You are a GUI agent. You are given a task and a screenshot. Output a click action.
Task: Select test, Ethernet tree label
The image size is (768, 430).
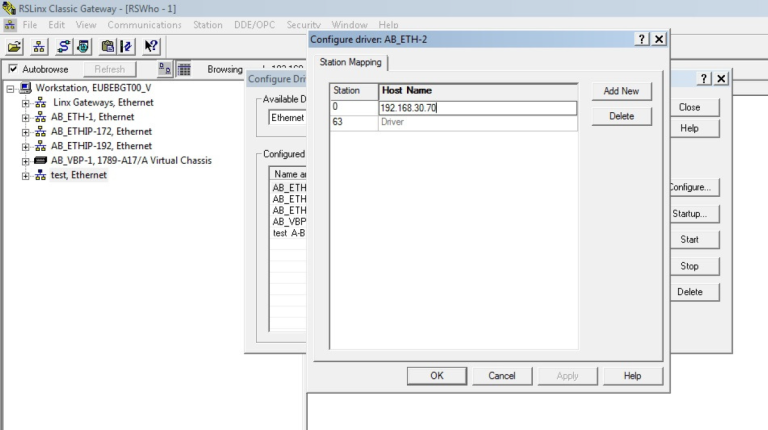tap(78, 175)
